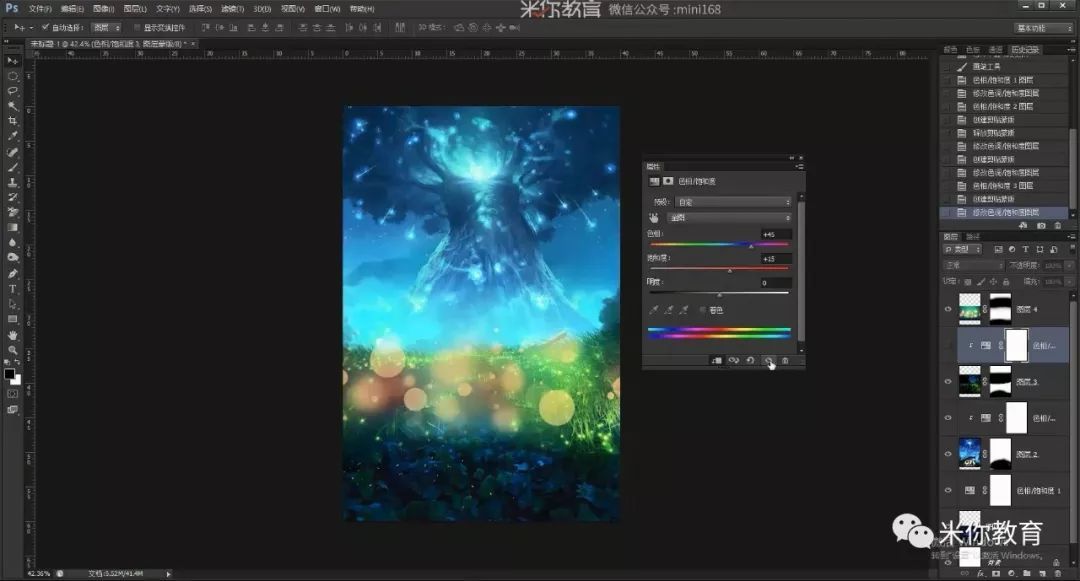Delete the adjustment with Properties trash icon
Screen dimensions: 1080x581
point(785,360)
